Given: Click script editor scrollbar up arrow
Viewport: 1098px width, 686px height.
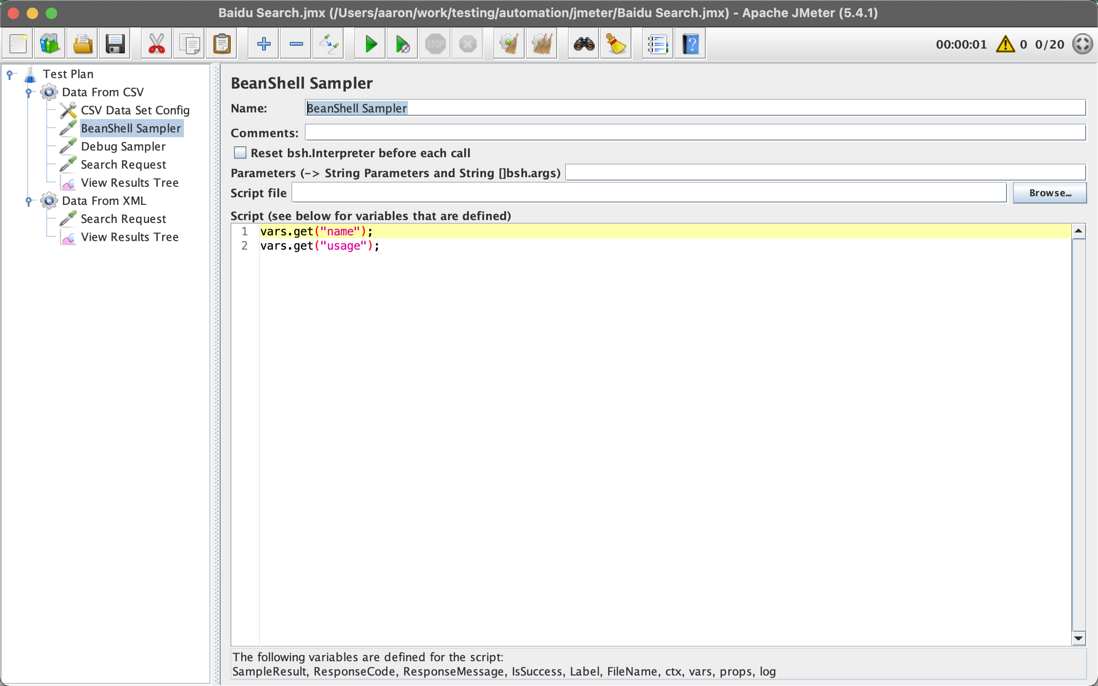Looking at the screenshot, I should pyautogui.click(x=1078, y=232).
